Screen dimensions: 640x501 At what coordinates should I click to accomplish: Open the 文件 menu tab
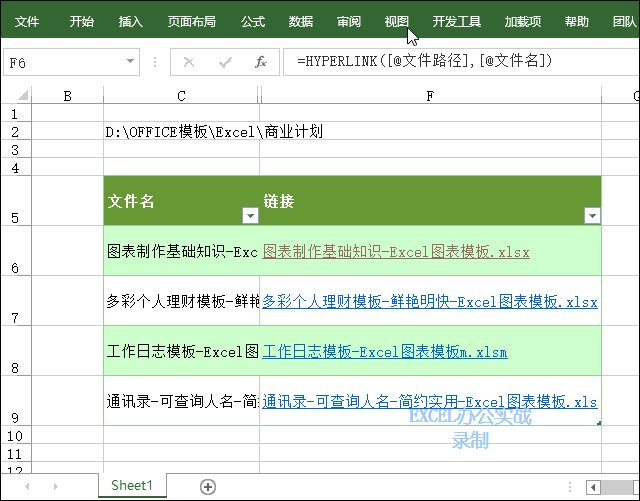click(27, 21)
